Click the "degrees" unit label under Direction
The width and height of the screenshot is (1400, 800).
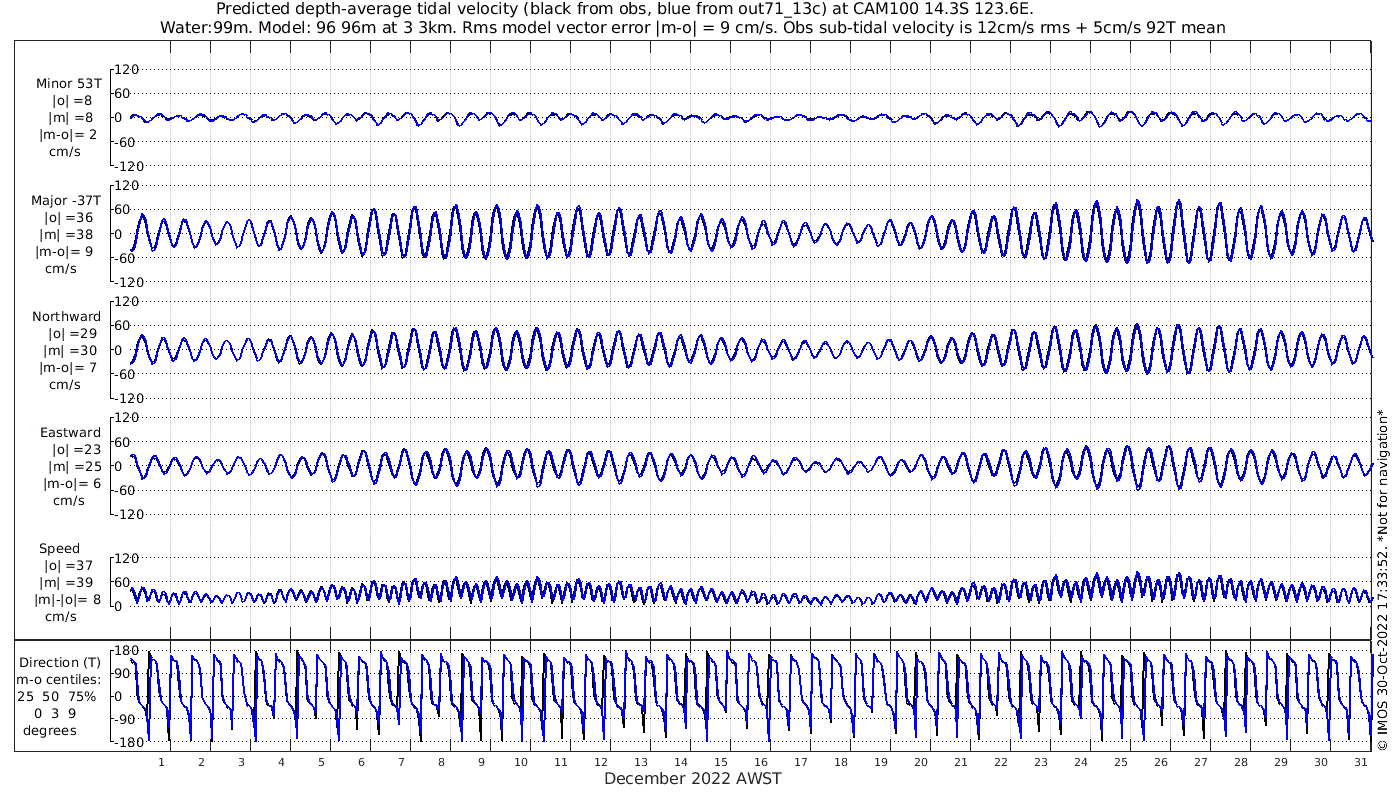50,730
